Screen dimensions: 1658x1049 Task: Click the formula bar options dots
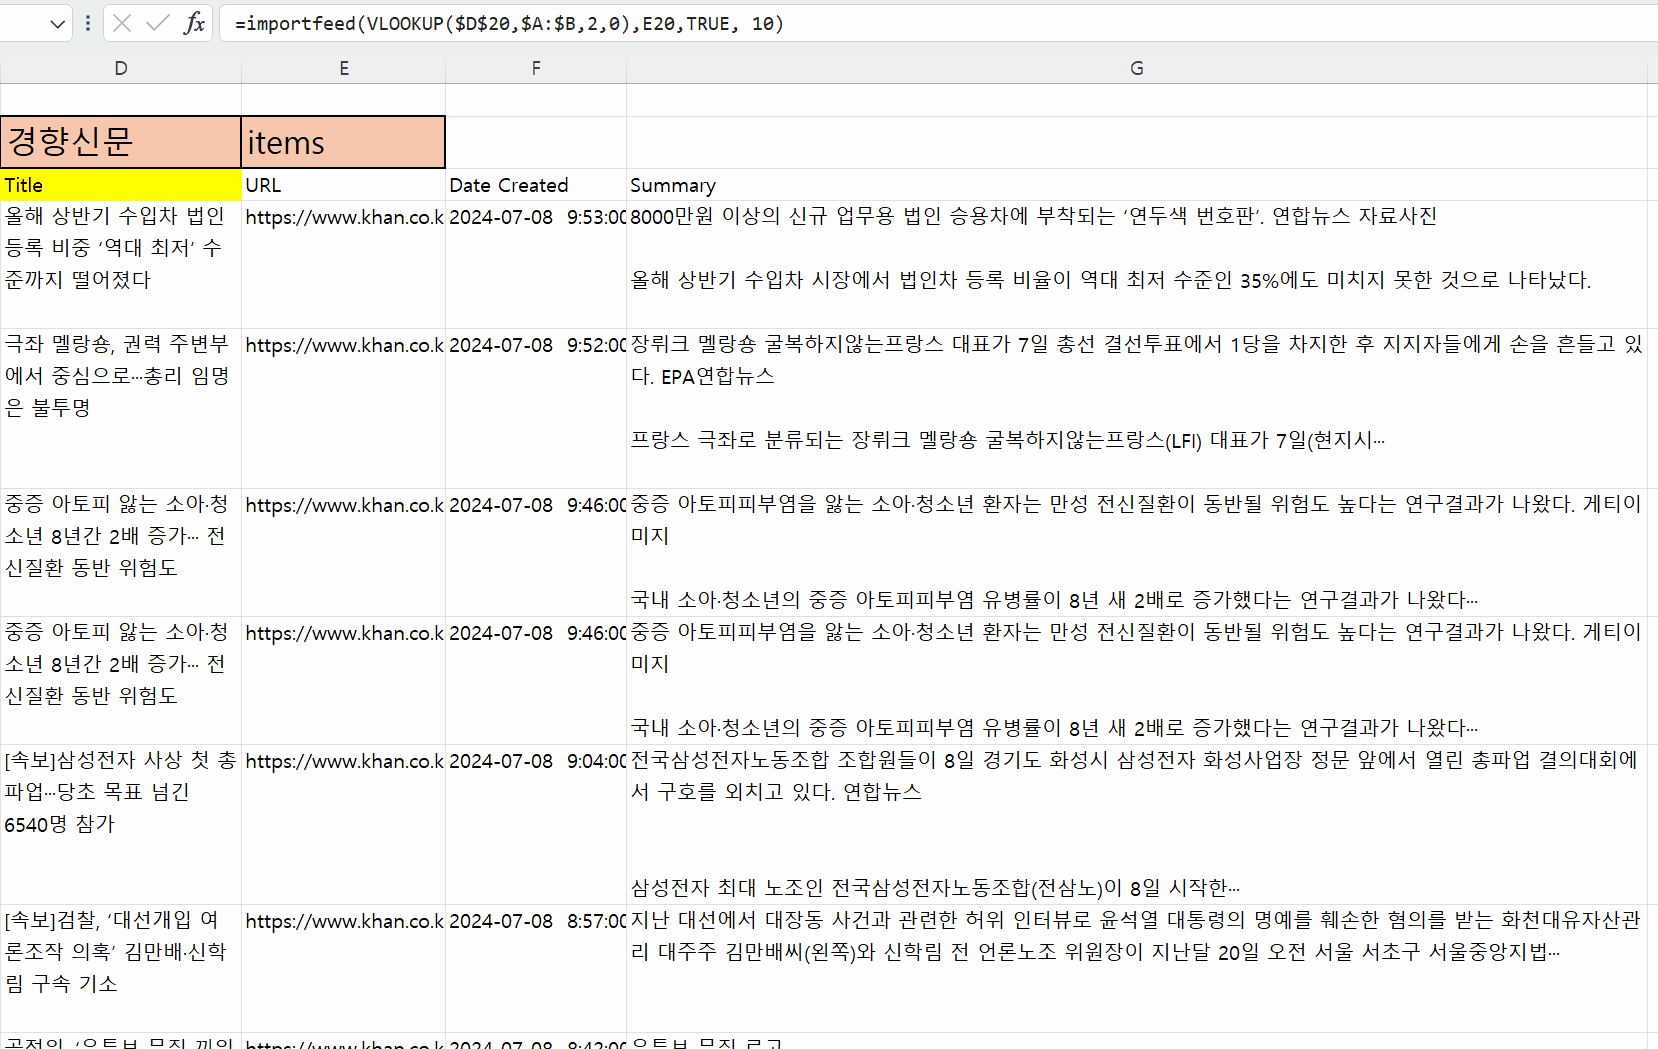[x=88, y=23]
